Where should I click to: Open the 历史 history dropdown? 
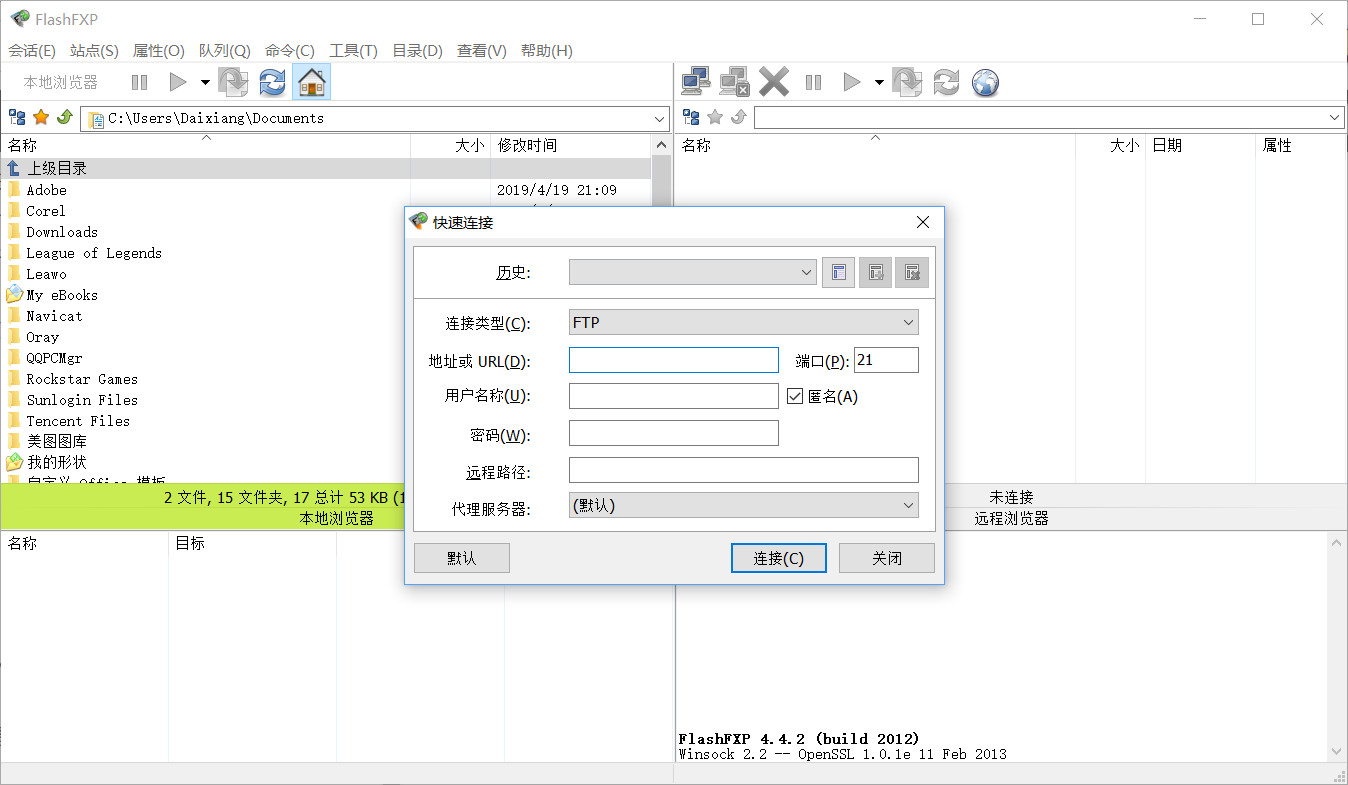coord(692,272)
